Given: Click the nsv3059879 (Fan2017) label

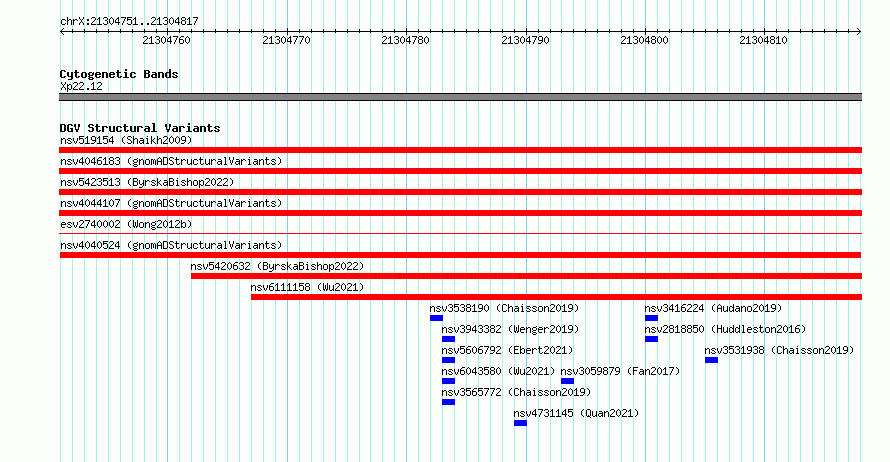Looking at the screenshot, I should coord(620,371).
